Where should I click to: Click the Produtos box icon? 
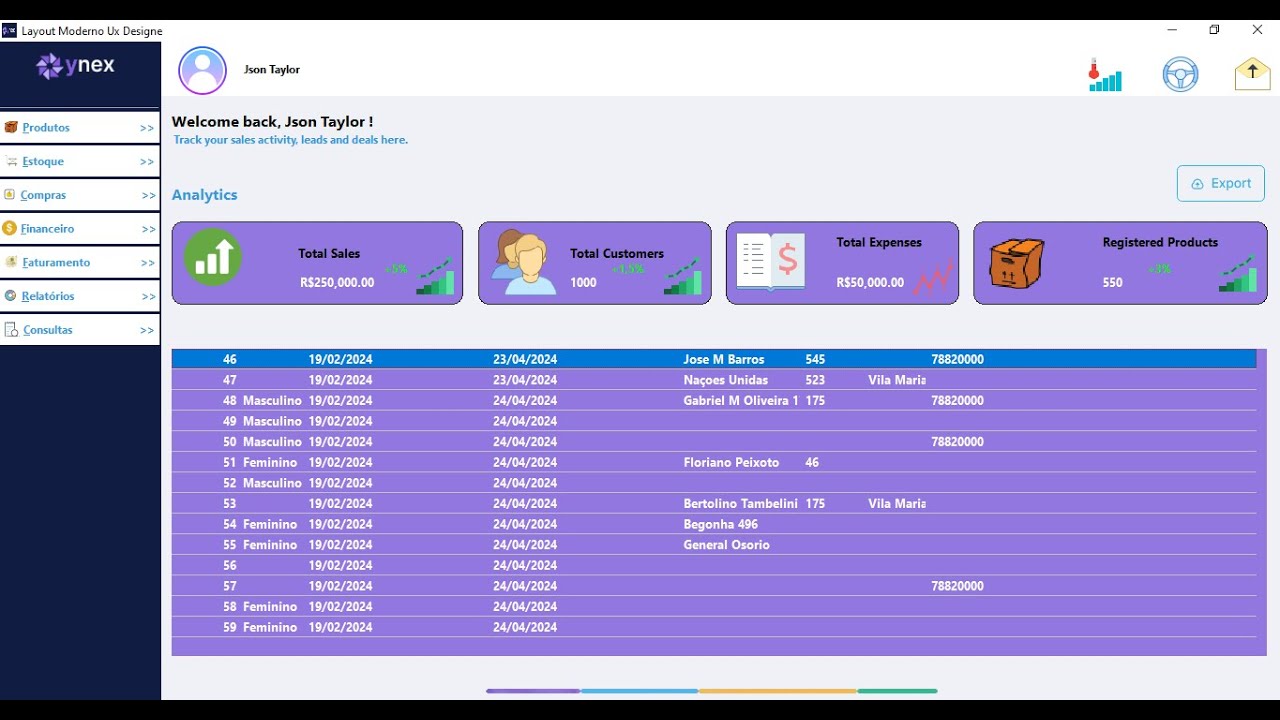click(x=11, y=127)
